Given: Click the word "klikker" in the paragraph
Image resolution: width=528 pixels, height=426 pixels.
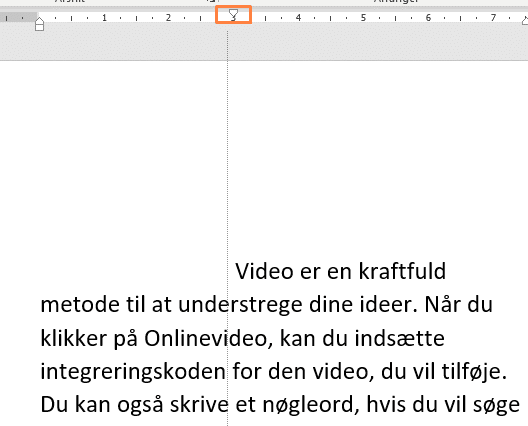Looking at the screenshot, I should (x=74, y=338).
